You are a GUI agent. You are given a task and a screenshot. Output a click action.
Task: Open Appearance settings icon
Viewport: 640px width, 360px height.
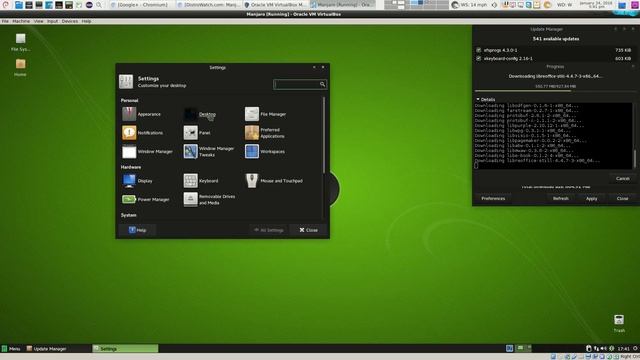[x=129, y=114]
